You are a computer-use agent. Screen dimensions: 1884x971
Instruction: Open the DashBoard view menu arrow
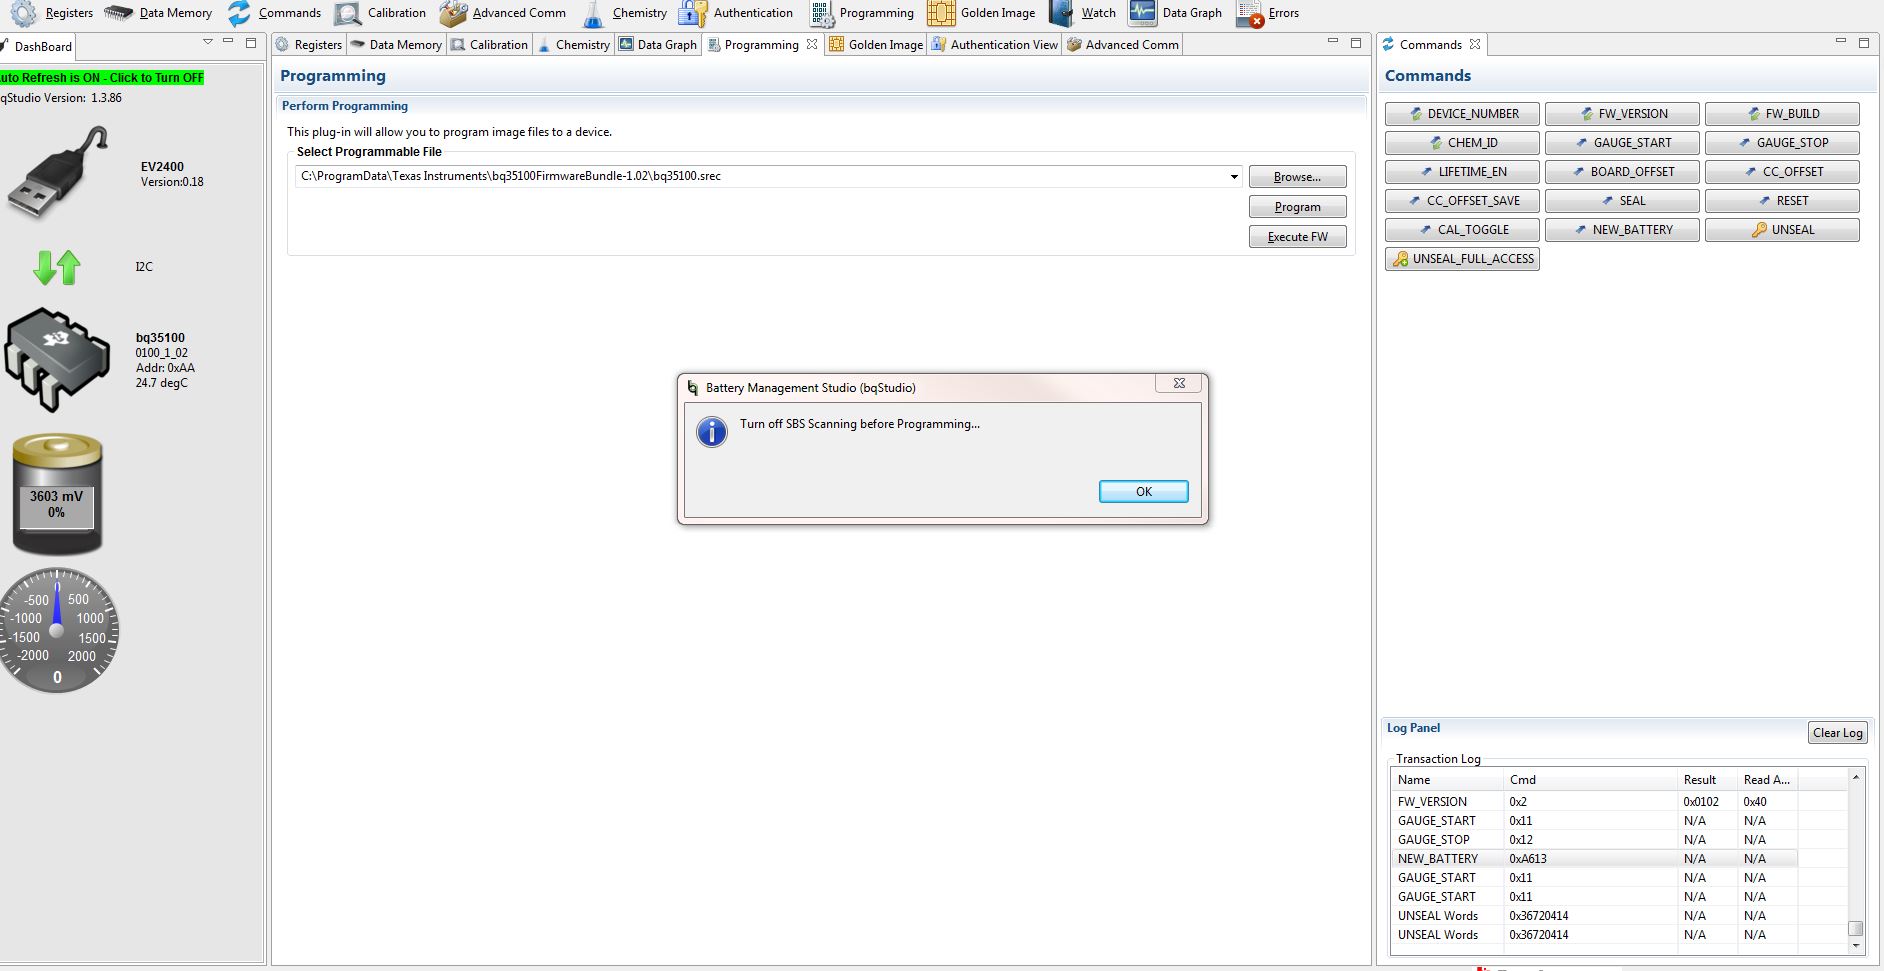[x=208, y=42]
